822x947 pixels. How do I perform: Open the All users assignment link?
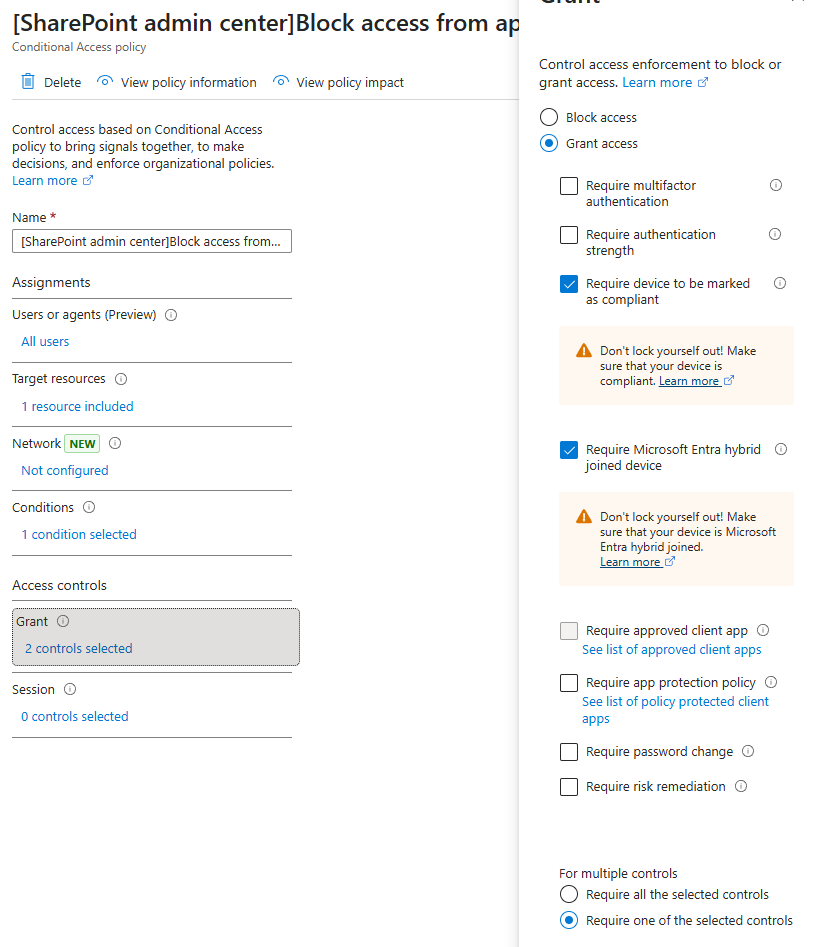point(45,341)
